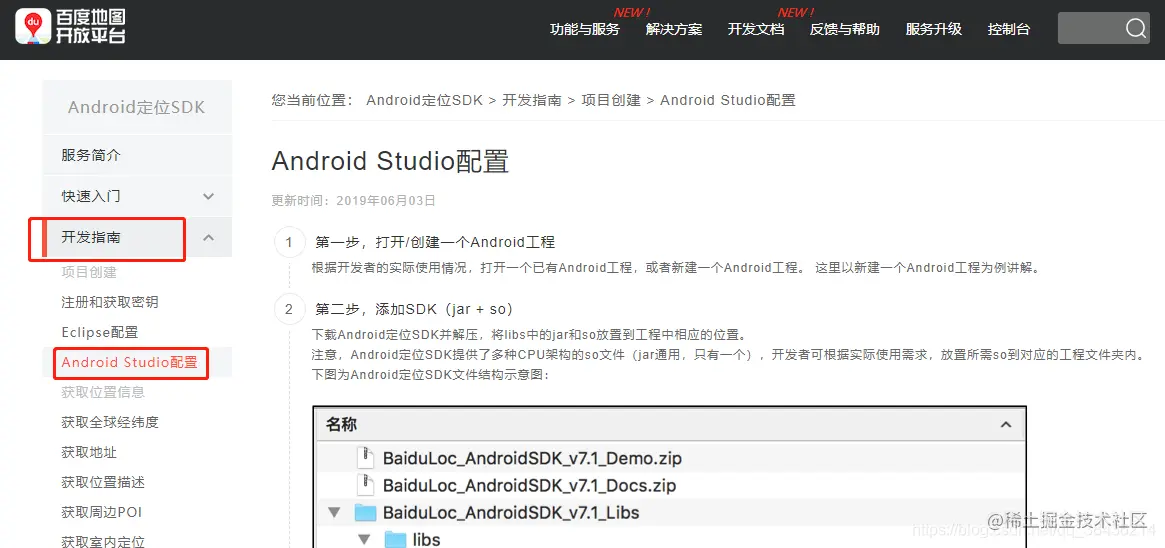Click the Android定位SDK sidebar header
This screenshot has width=1165, height=548.
click(137, 107)
